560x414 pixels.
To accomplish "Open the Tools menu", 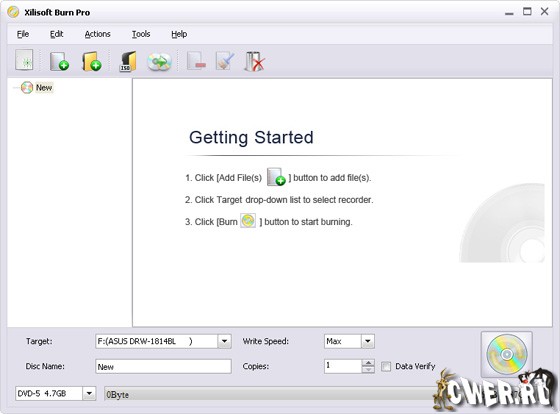I will (141, 34).
